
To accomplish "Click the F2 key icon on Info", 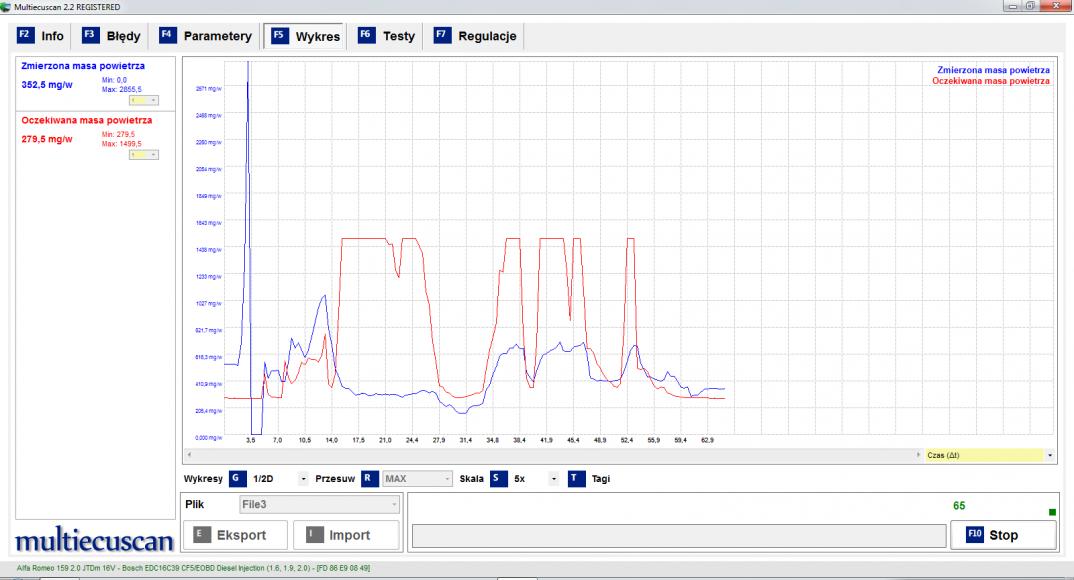I will point(27,36).
